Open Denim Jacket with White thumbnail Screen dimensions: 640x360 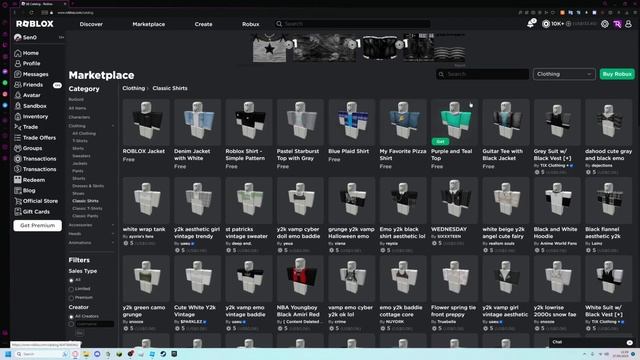pos(197,122)
